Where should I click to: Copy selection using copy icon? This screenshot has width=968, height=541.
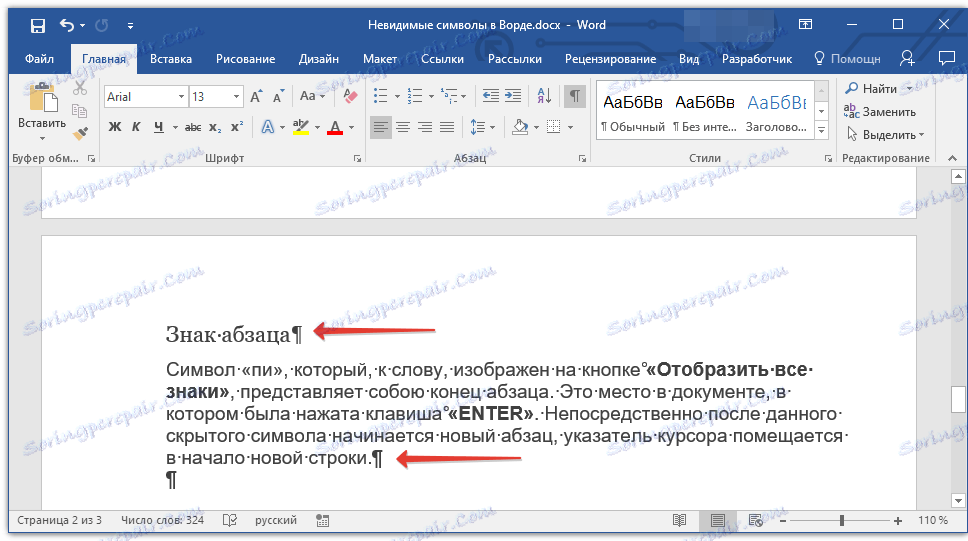click(x=80, y=111)
